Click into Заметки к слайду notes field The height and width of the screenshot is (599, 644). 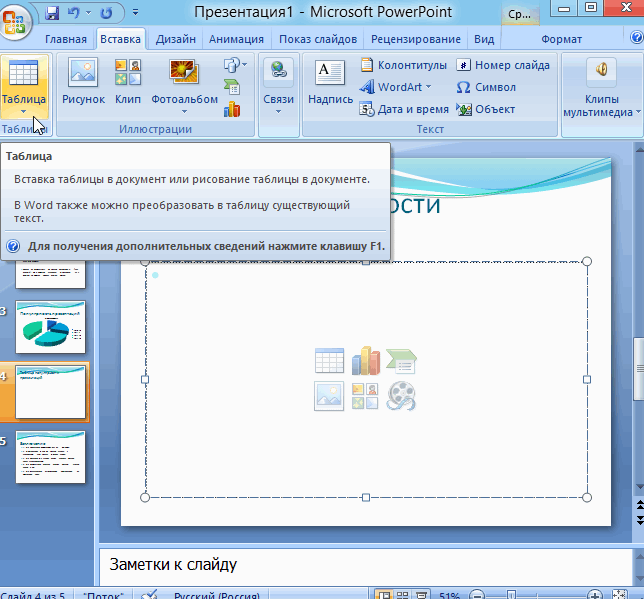click(365, 567)
